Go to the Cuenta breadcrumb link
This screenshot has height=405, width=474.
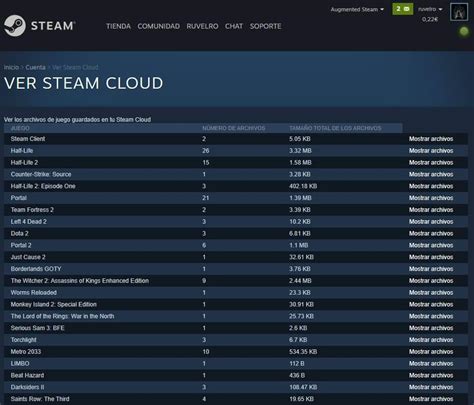click(35, 67)
